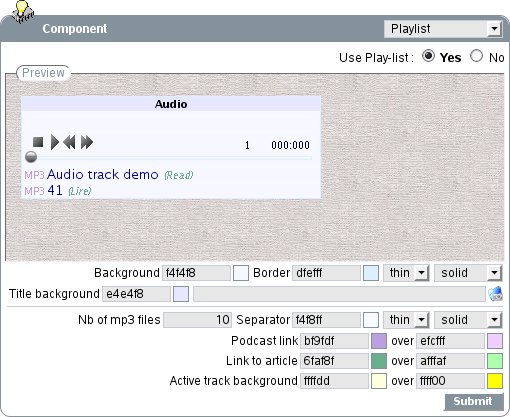
Task: Click the audio progress slider knob
Action: pyautogui.click(x=31, y=157)
